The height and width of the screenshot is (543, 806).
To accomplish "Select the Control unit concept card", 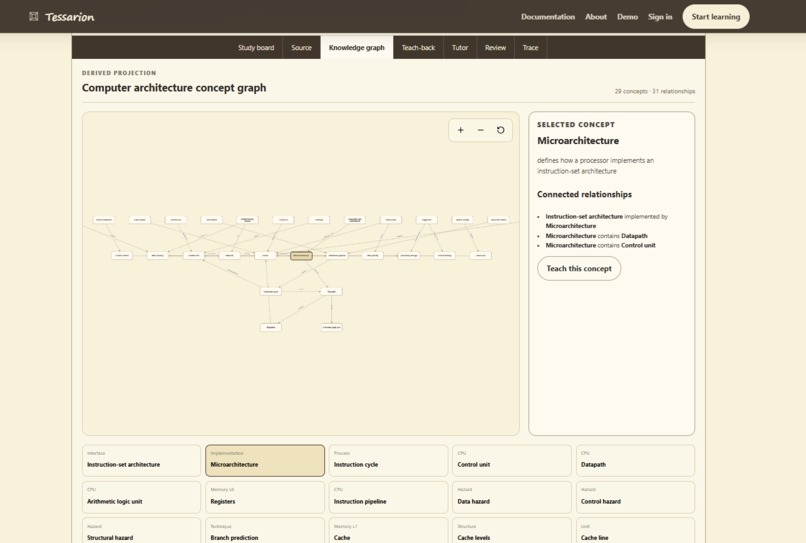I will click(x=512, y=461).
